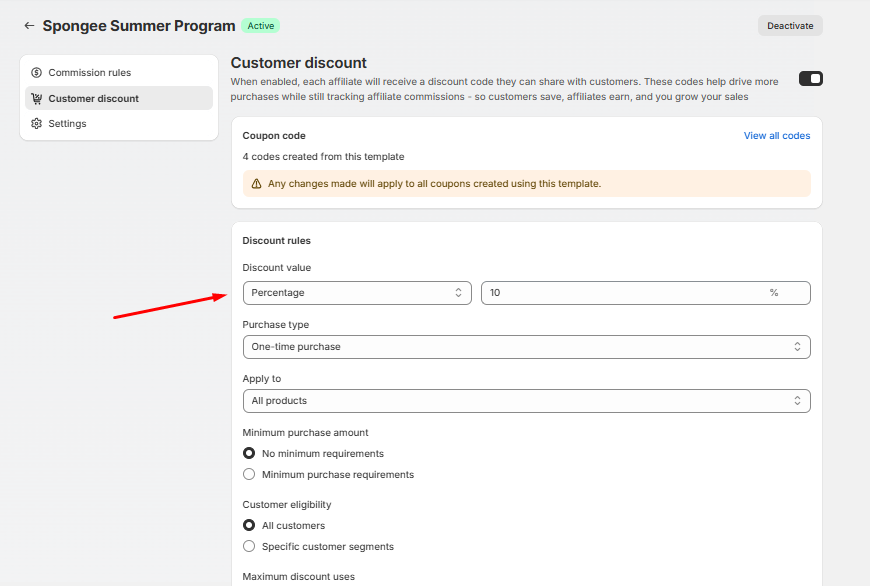Click the Active status badge
Viewport: 870px width, 586px height.
click(x=260, y=26)
